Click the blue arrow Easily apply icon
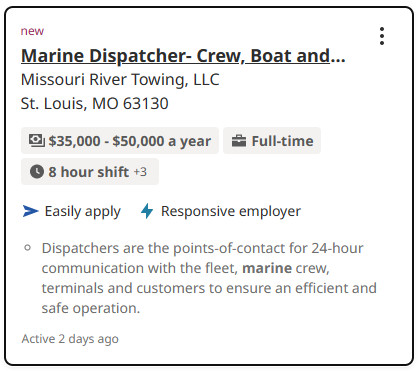Screen dimensions: 419x371 point(30,211)
